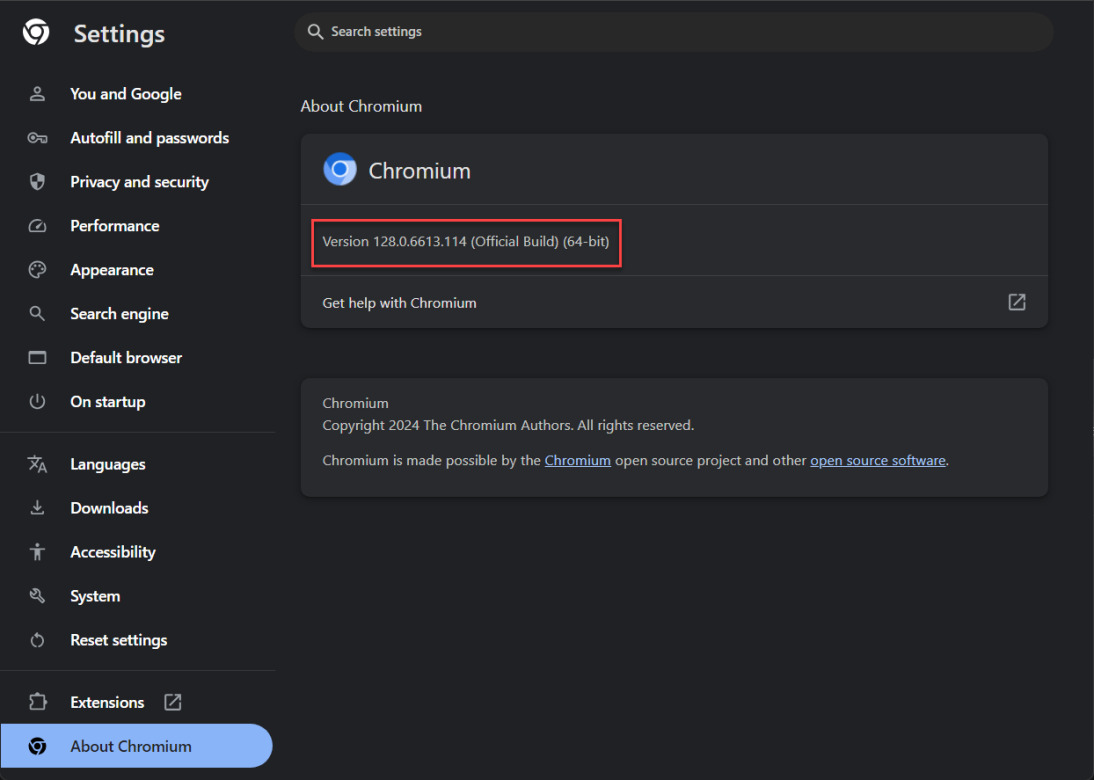Screen dimensions: 1094x780
Task: Click the power icon for On startup
Action: 37,402
